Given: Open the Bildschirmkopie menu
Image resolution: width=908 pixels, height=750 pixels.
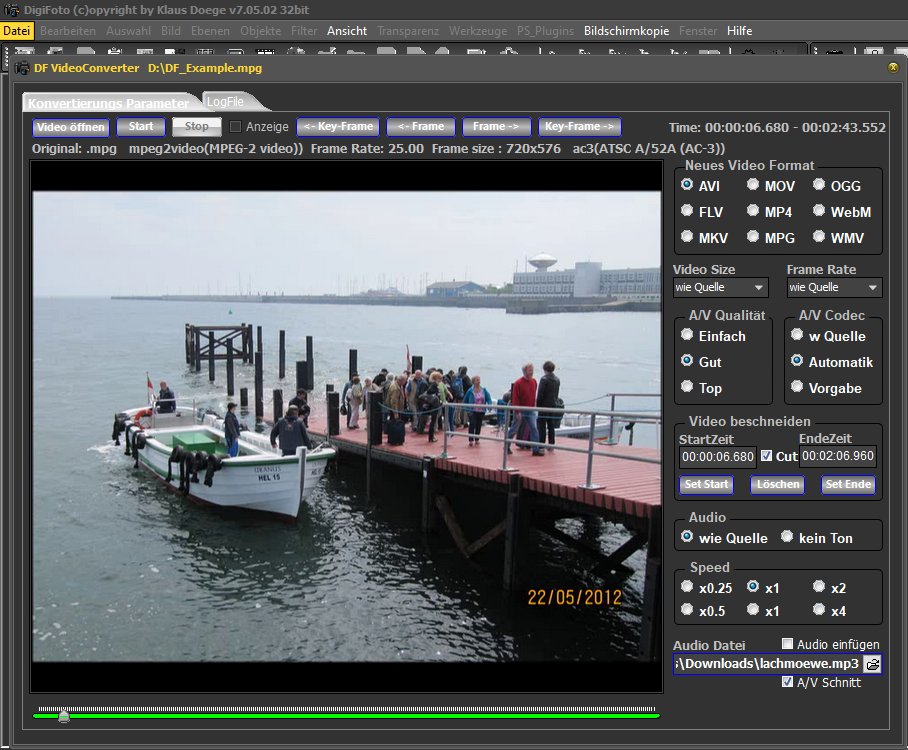Looking at the screenshot, I should [x=626, y=31].
